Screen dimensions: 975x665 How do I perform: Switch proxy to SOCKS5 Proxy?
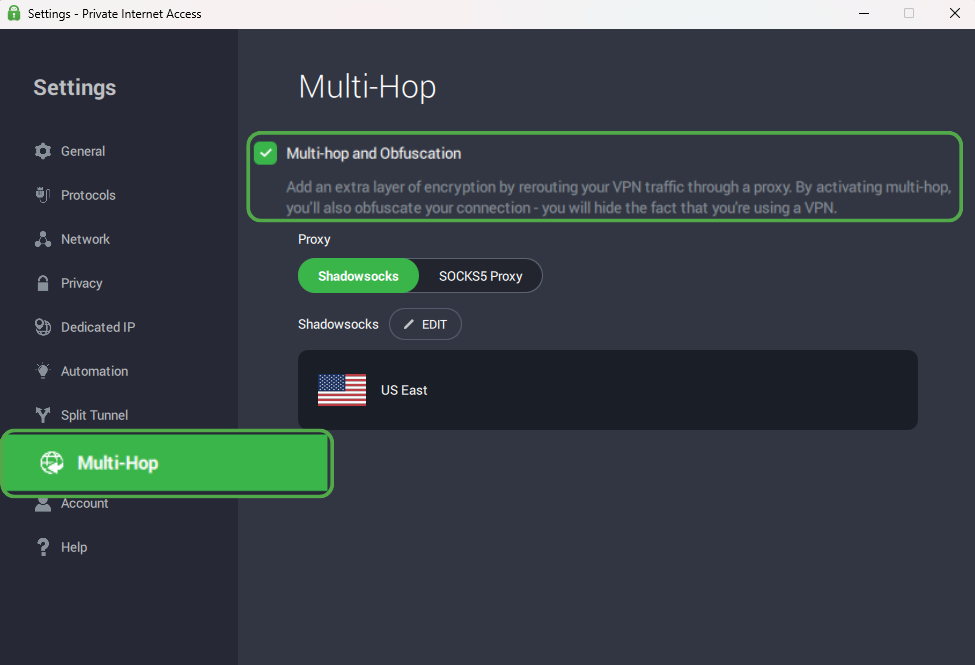(x=480, y=276)
